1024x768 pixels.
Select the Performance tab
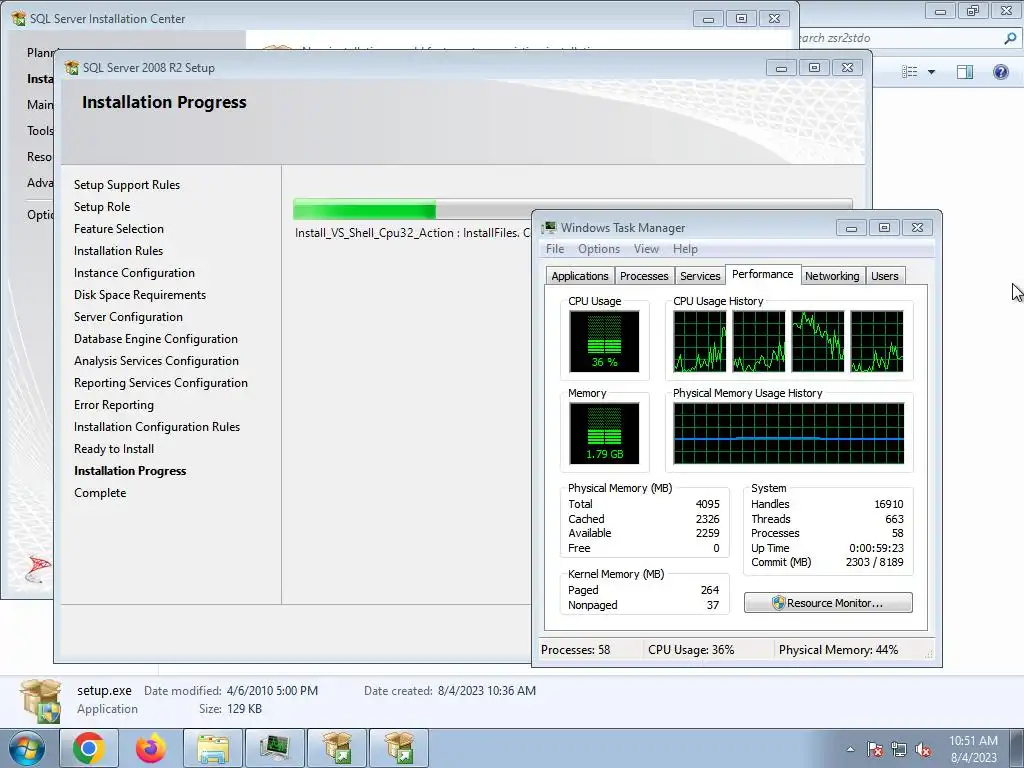pos(763,274)
